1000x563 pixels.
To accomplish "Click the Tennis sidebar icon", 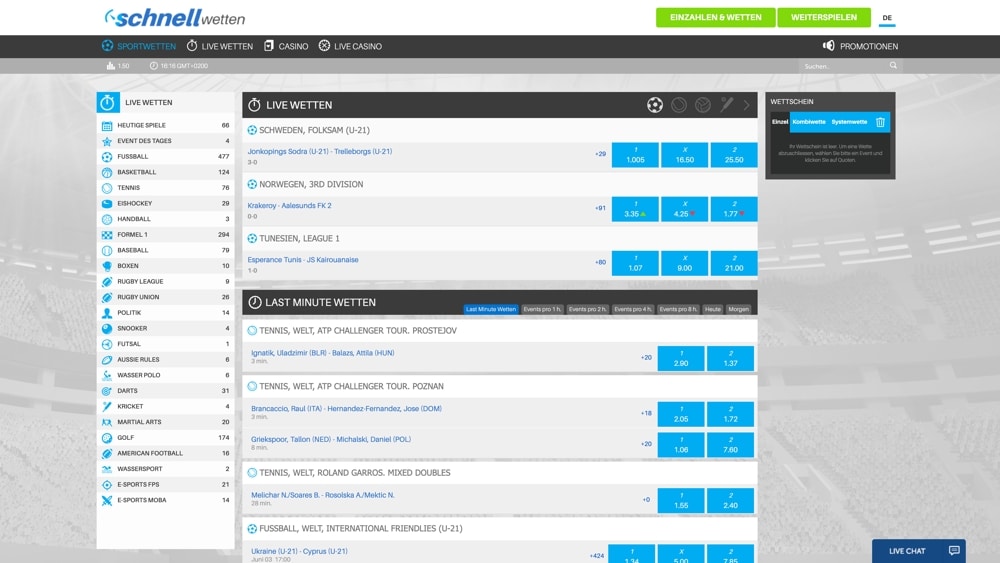I will click(107, 188).
